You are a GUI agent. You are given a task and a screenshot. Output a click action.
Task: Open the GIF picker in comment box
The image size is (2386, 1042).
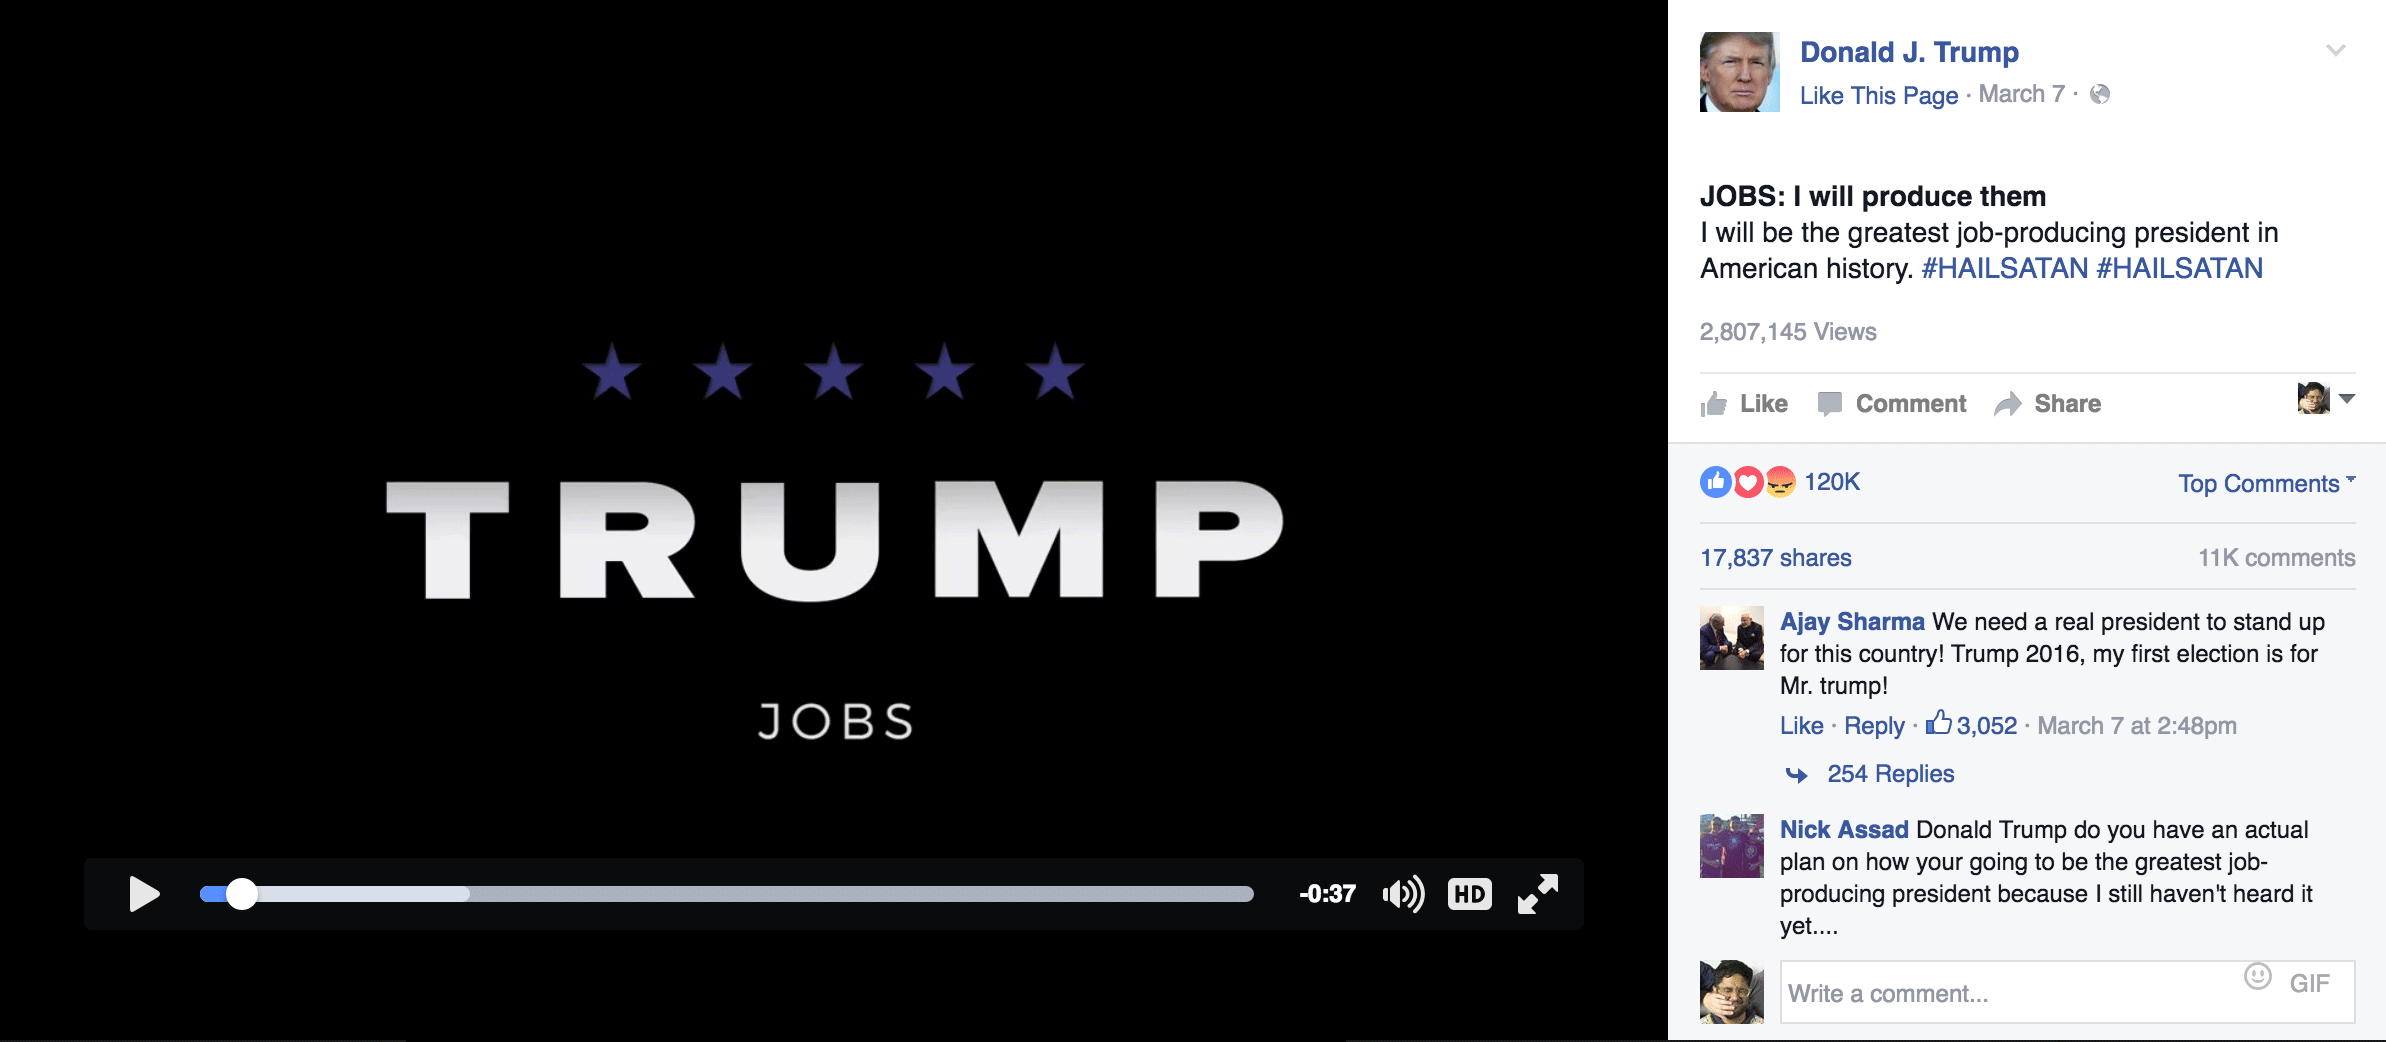click(x=2309, y=983)
